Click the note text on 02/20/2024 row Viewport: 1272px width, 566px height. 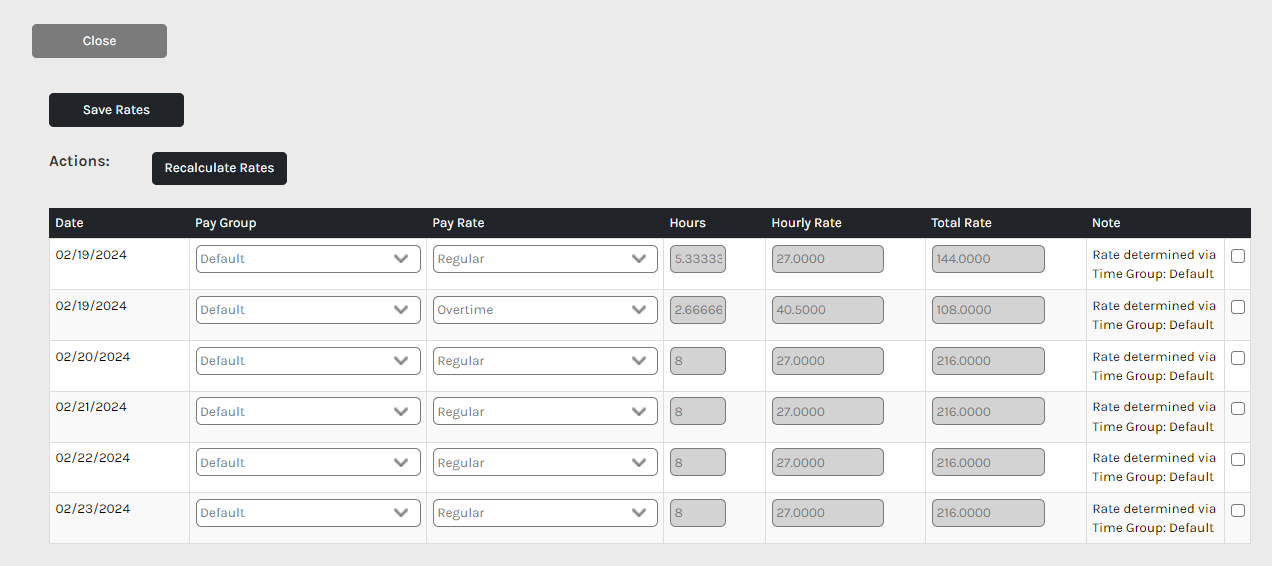tap(1154, 366)
